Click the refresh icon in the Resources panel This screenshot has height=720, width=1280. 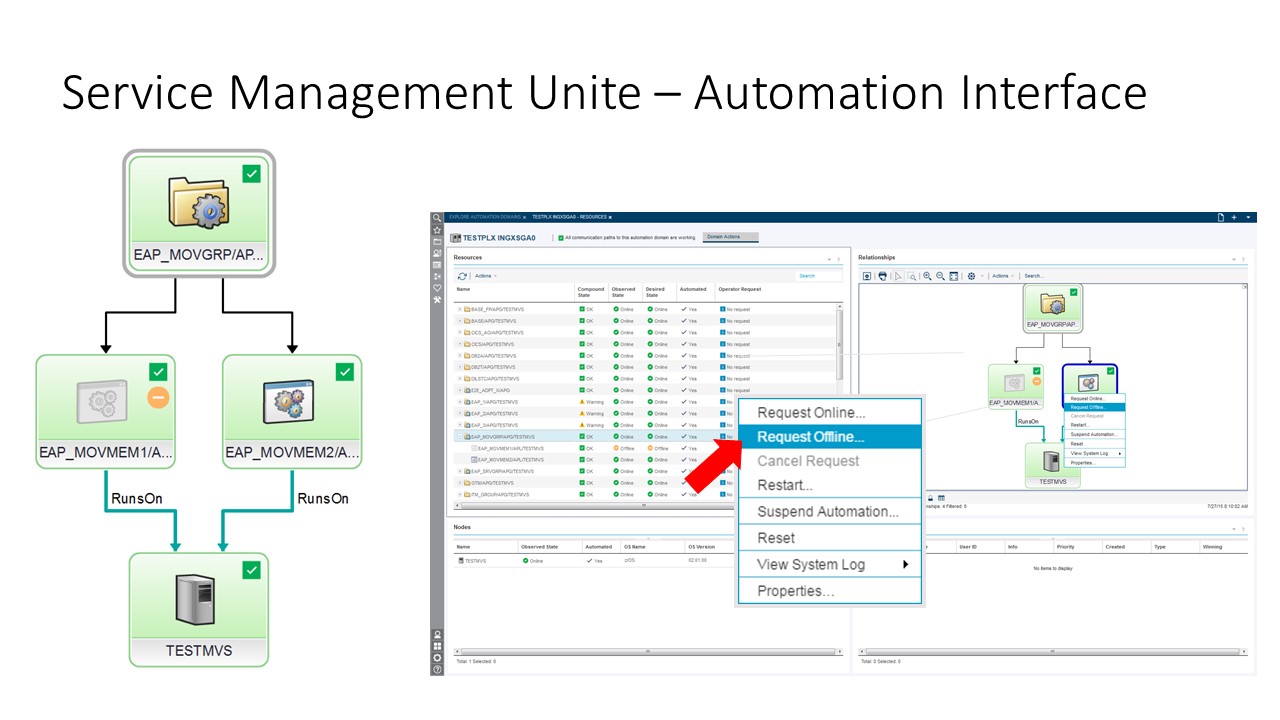coord(461,275)
